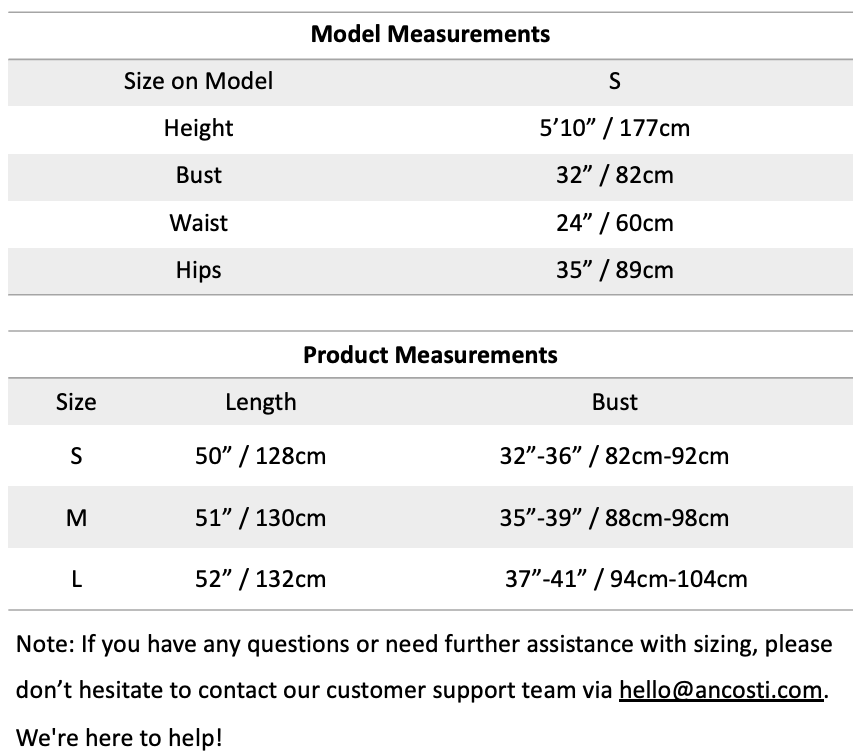The height and width of the screenshot is (756, 864).
Task: Click the model Bust value 32" / 82cm
Action: [614, 175]
